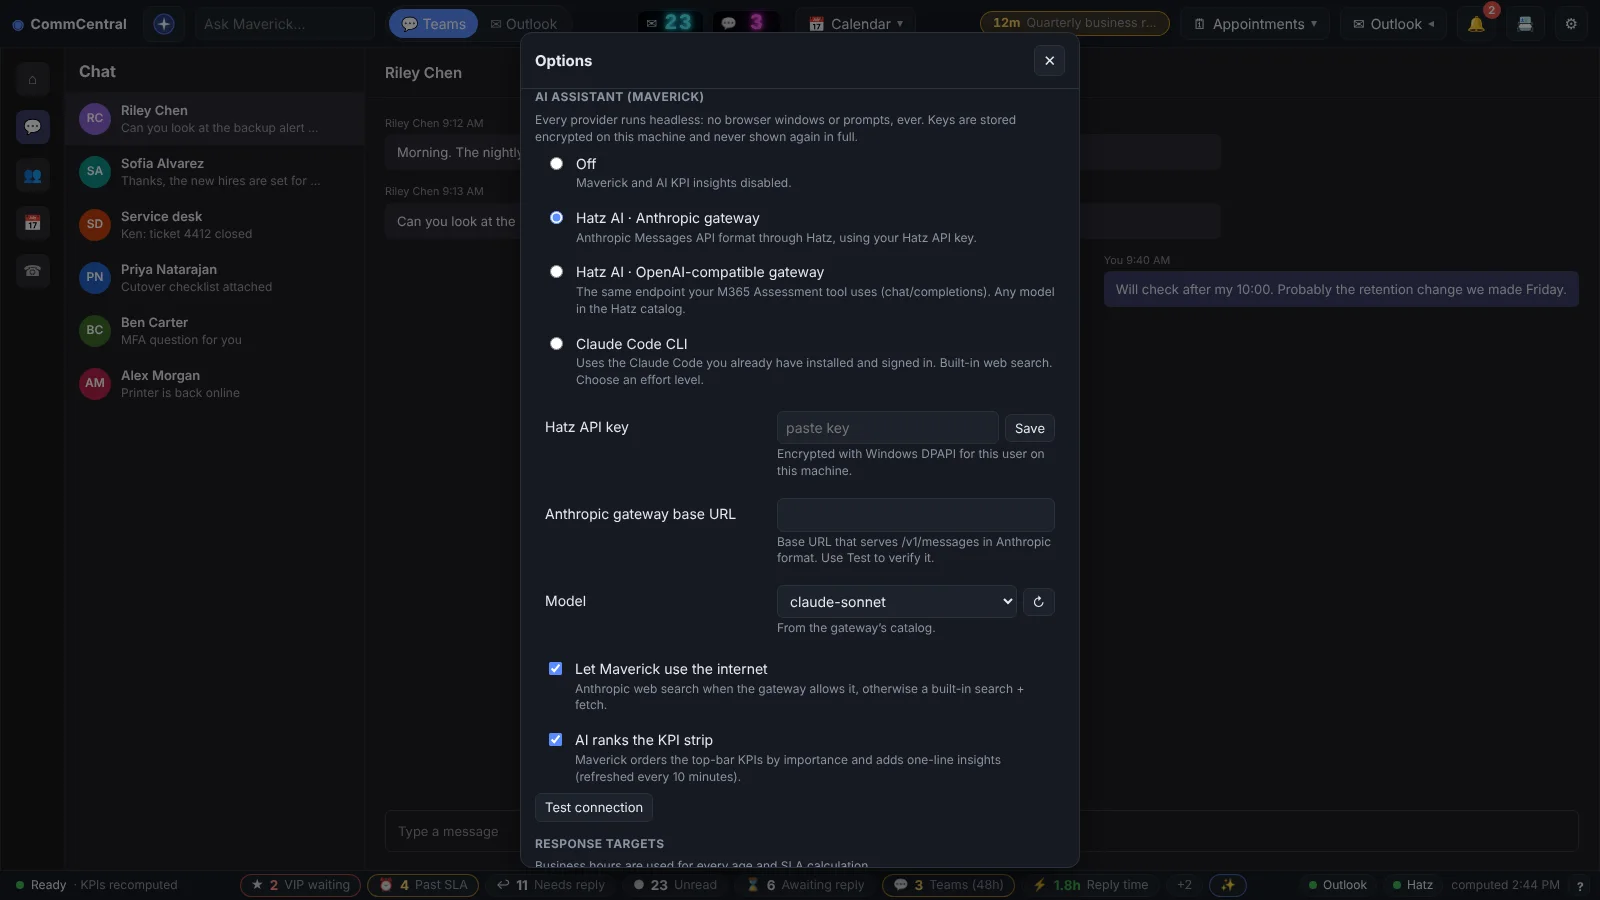This screenshot has width=1600, height=900.
Task: Open Riley Chen conversation
Action: tap(215, 119)
